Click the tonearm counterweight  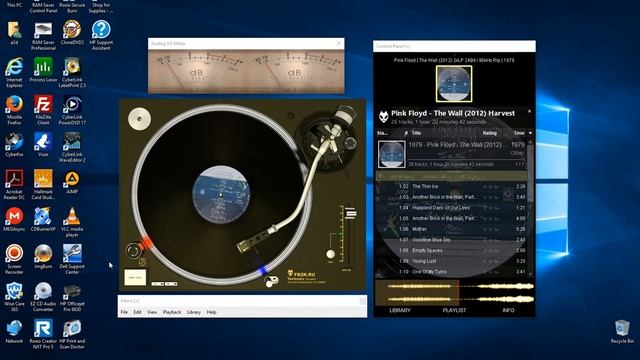click(x=345, y=114)
